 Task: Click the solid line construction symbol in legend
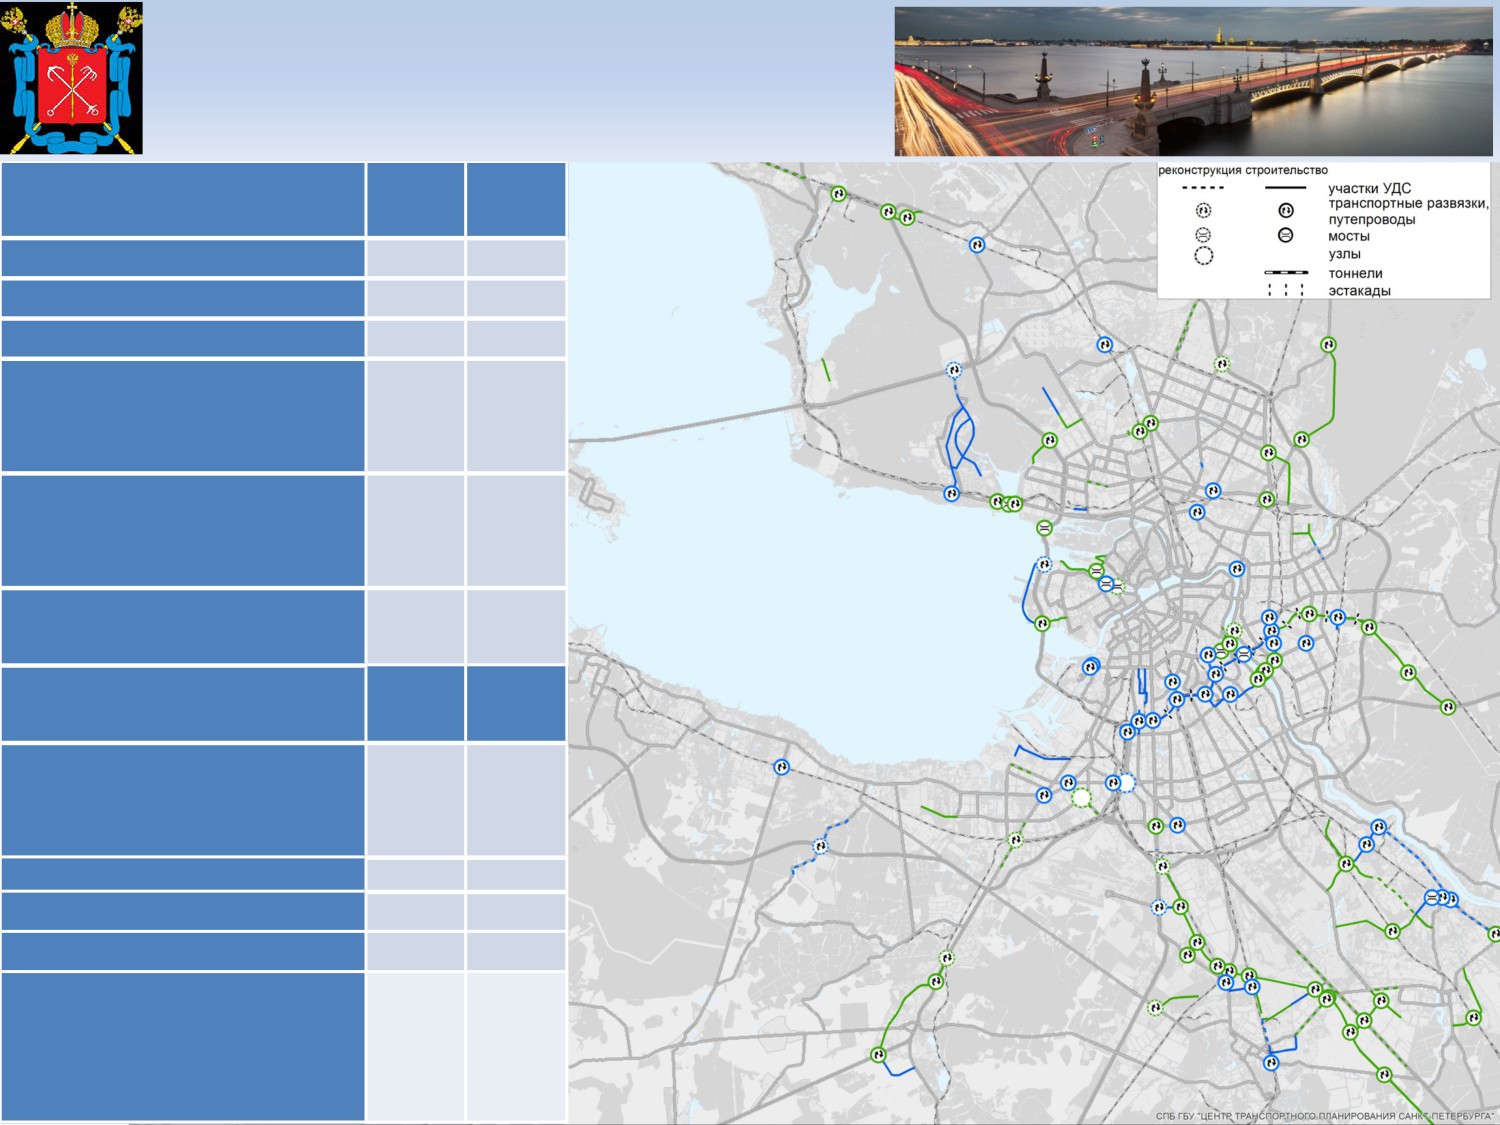pos(1286,187)
